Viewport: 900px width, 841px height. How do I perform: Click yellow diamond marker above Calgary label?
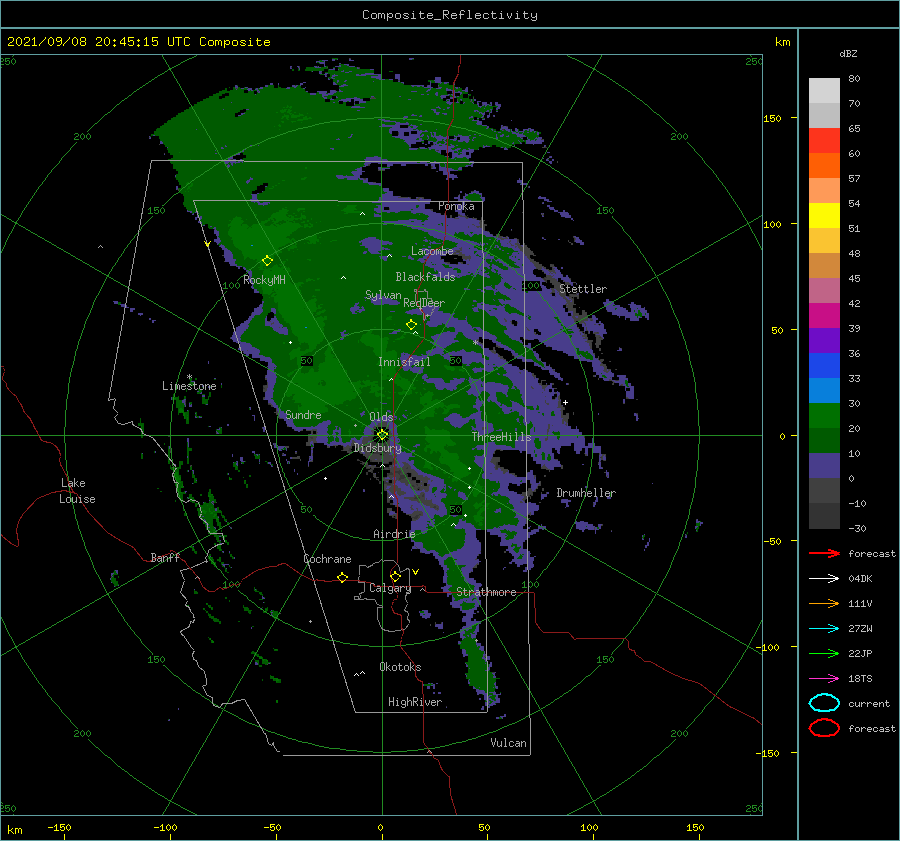point(395,576)
